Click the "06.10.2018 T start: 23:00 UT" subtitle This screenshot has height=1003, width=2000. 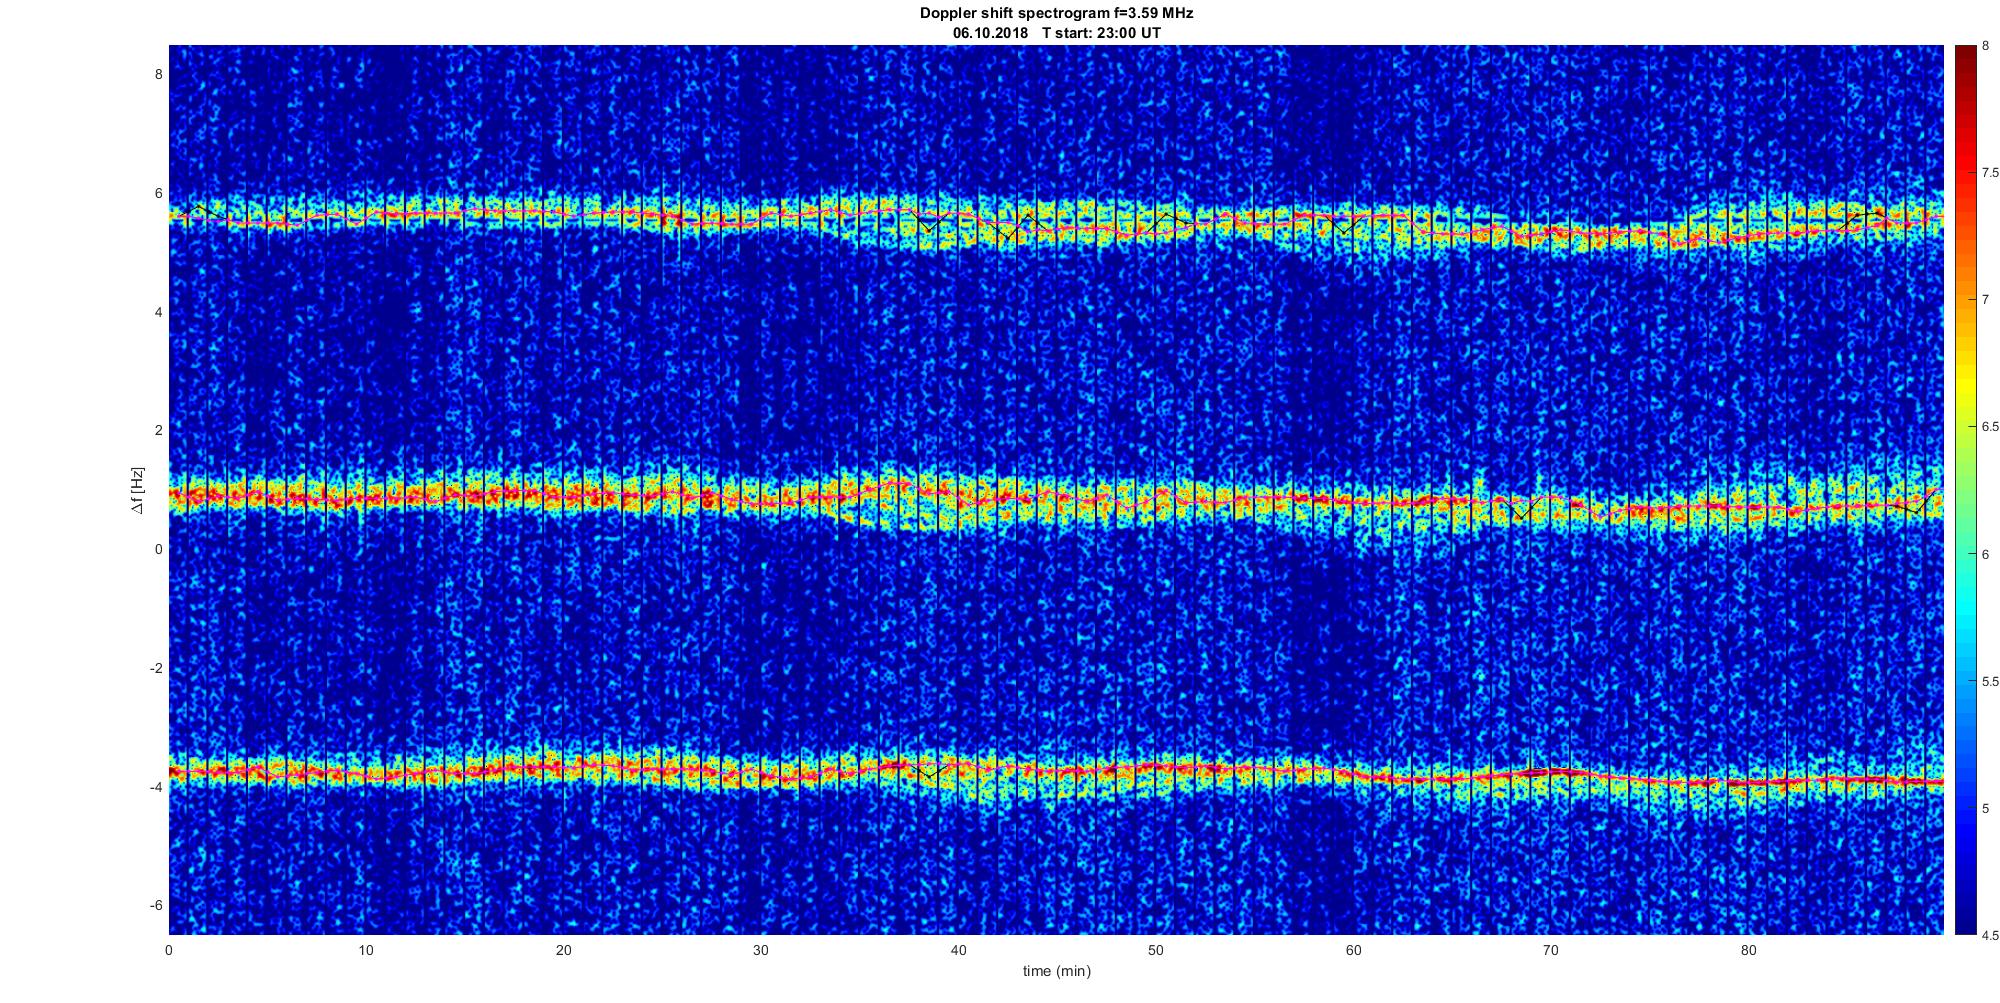[1057, 33]
